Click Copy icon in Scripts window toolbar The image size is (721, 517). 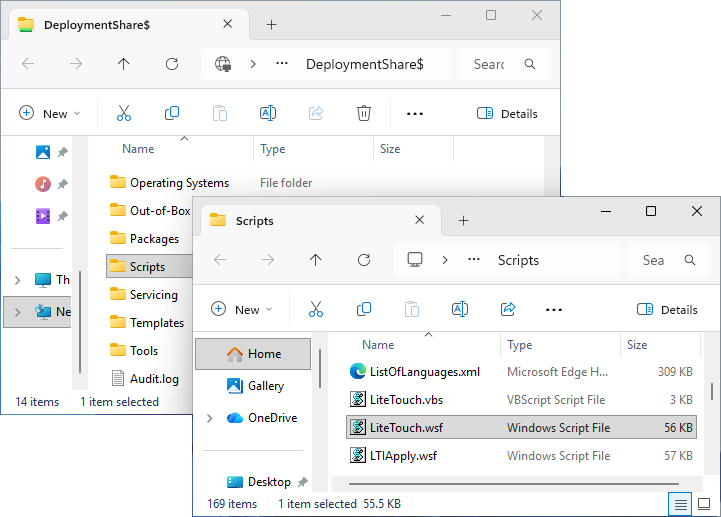tap(364, 309)
